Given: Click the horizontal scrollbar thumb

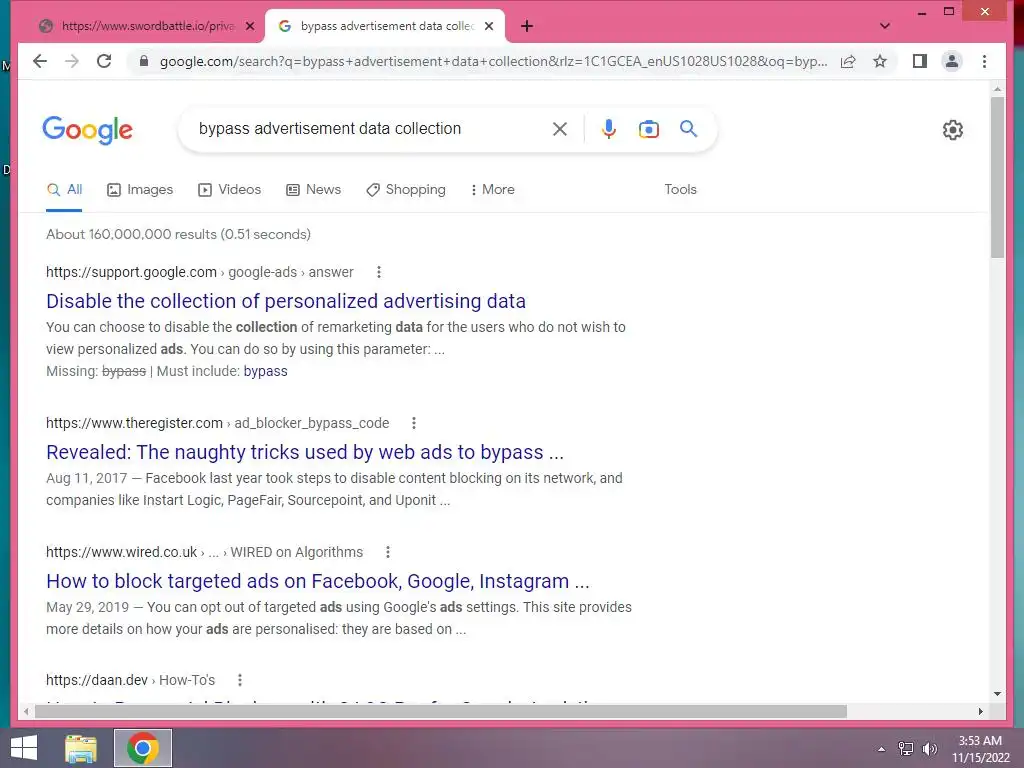Looking at the screenshot, I should 441,711.
